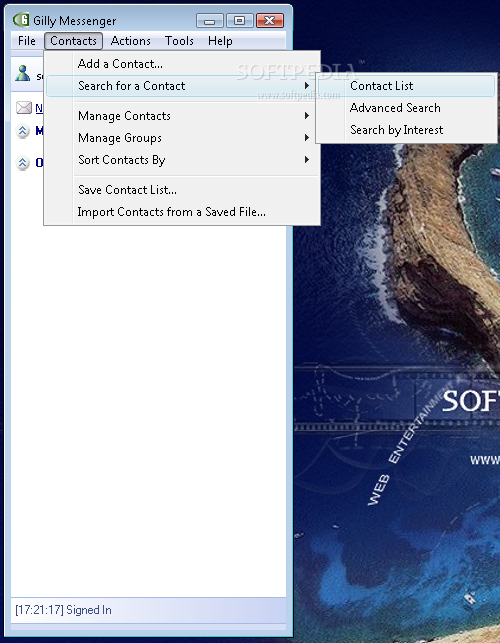
Task: Click the Signed In status text
Action: click(63, 610)
